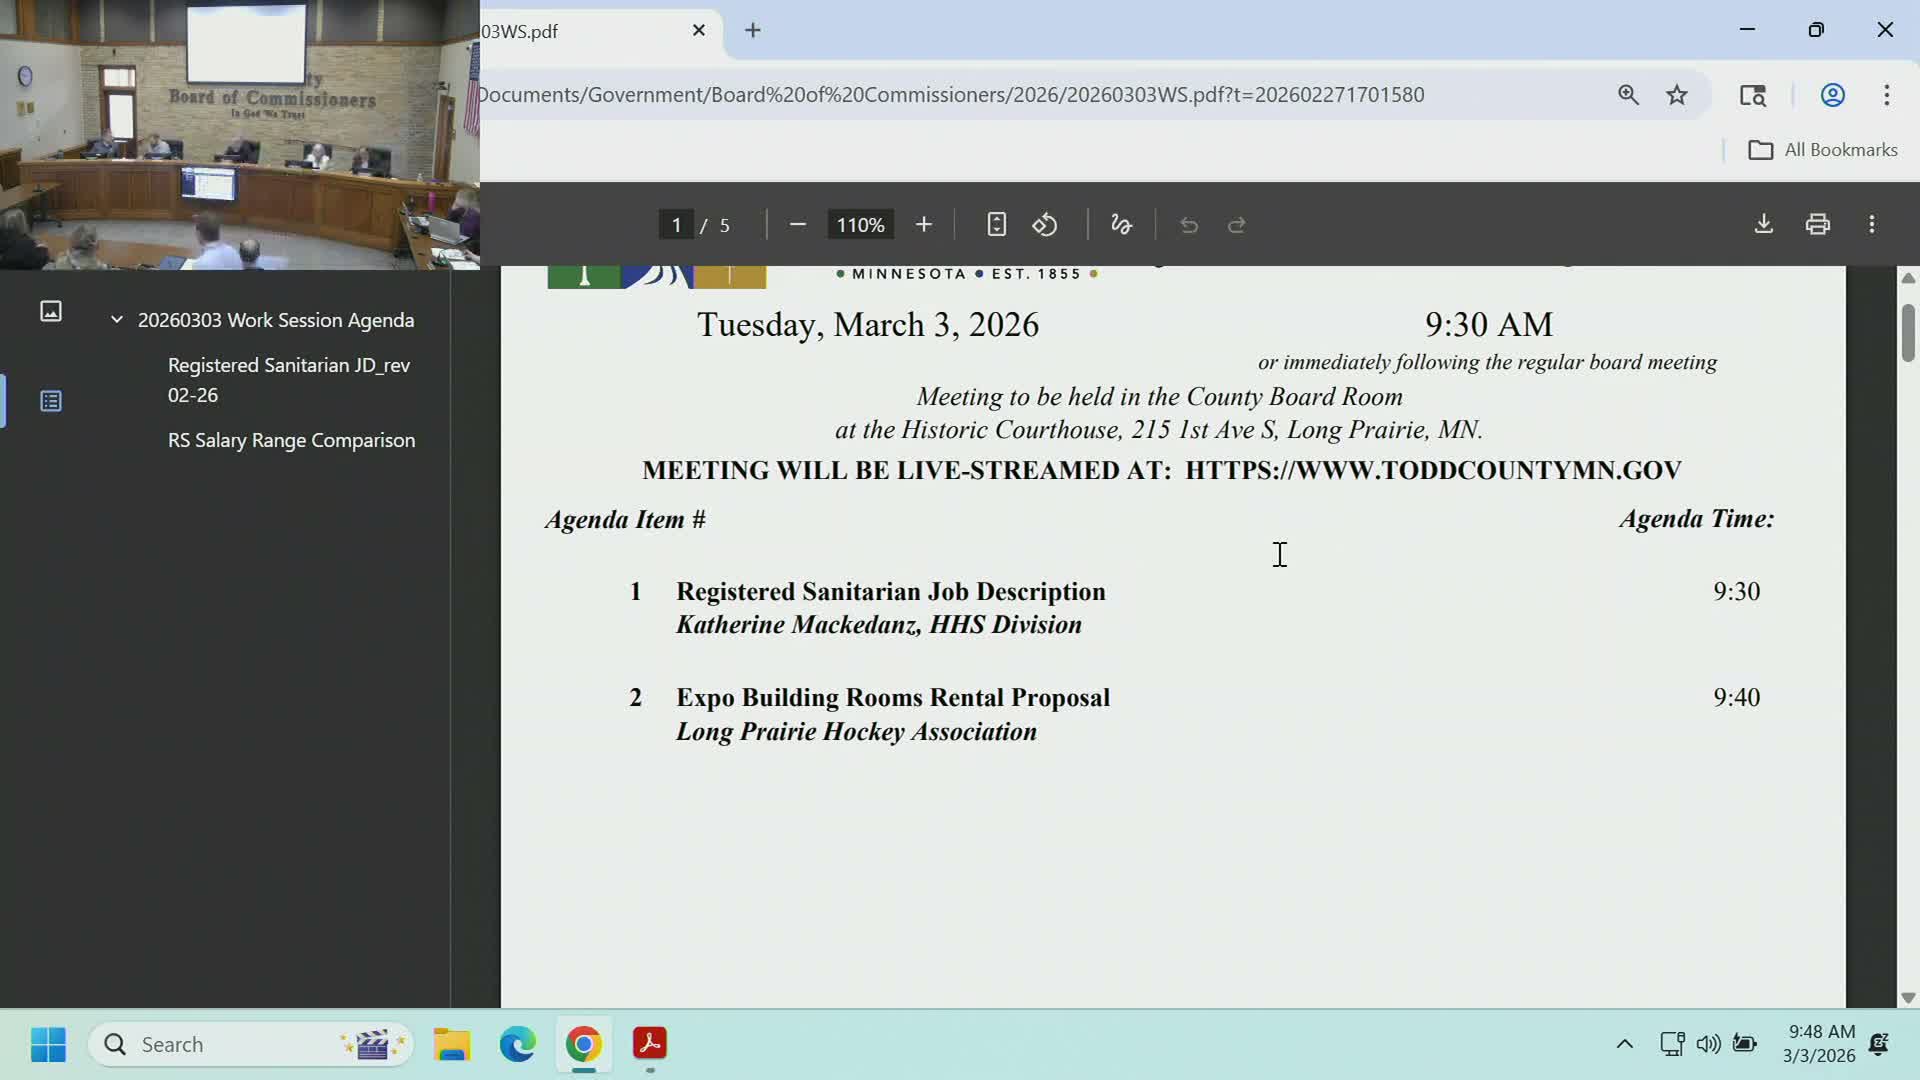Bookmark this page with star icon
Screen dimensions: 1920x1080
coord(1677,95)
